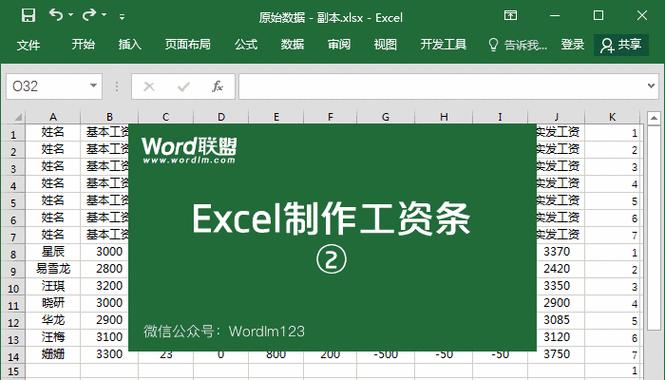The image size is (665, 380).
Task: Click the 登录 sign-in link
Action: tap(573, 44)
